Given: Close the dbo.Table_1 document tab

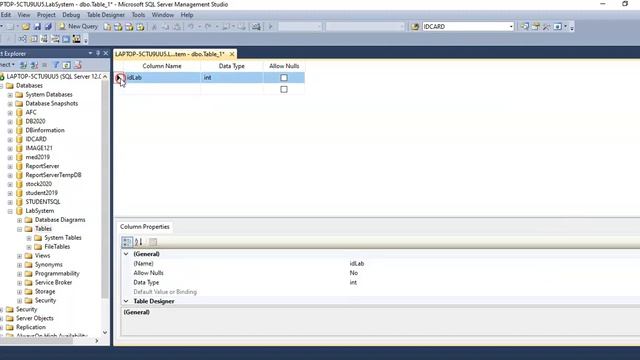Looking at the screenshot, I should [x=232, y=54].
